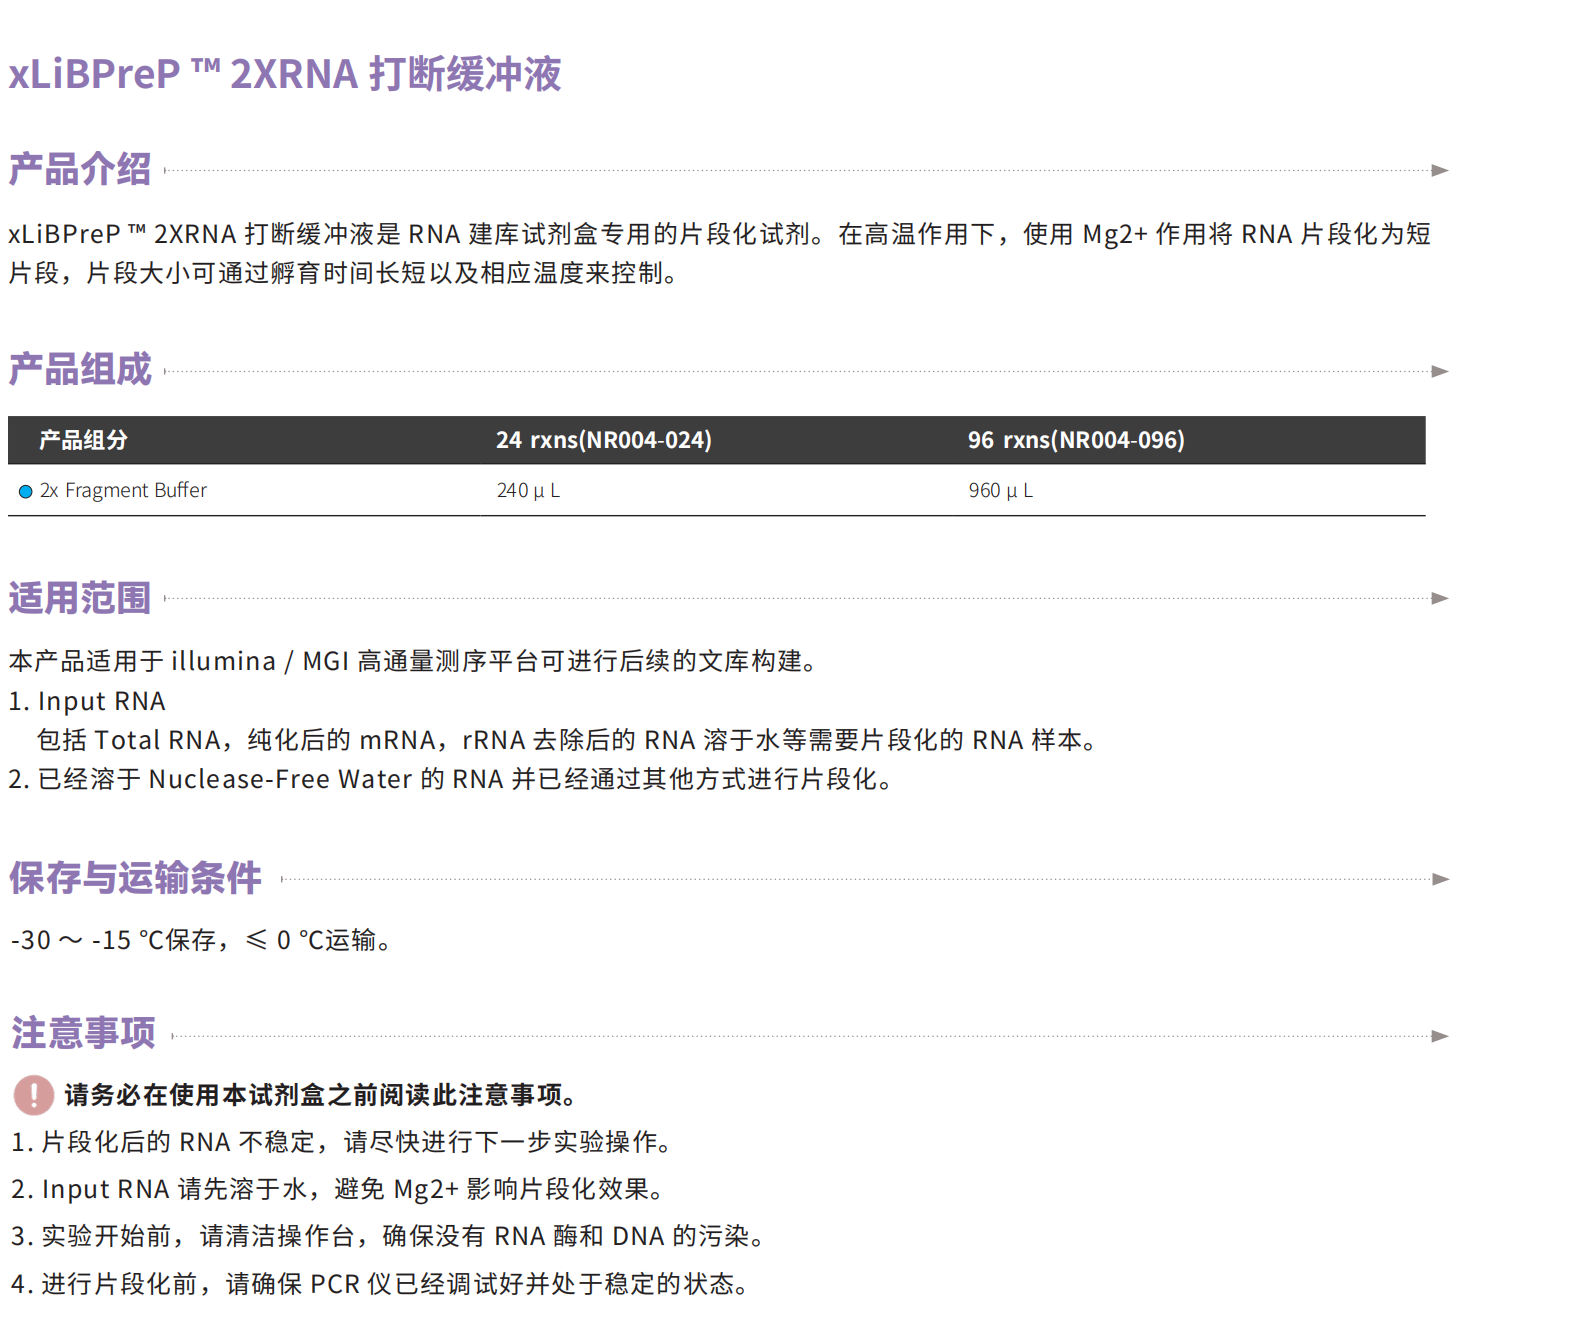Select the 产品组成 section heading
This screenshot has width=1578, height=1339.
pyautogui.click(x=80, y=369)
